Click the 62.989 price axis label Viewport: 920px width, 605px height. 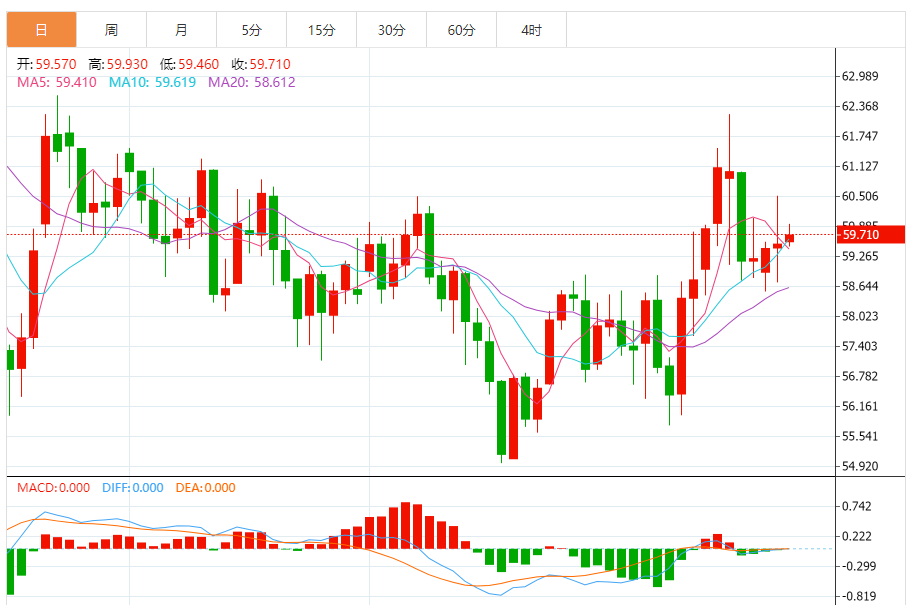[860, 76]
